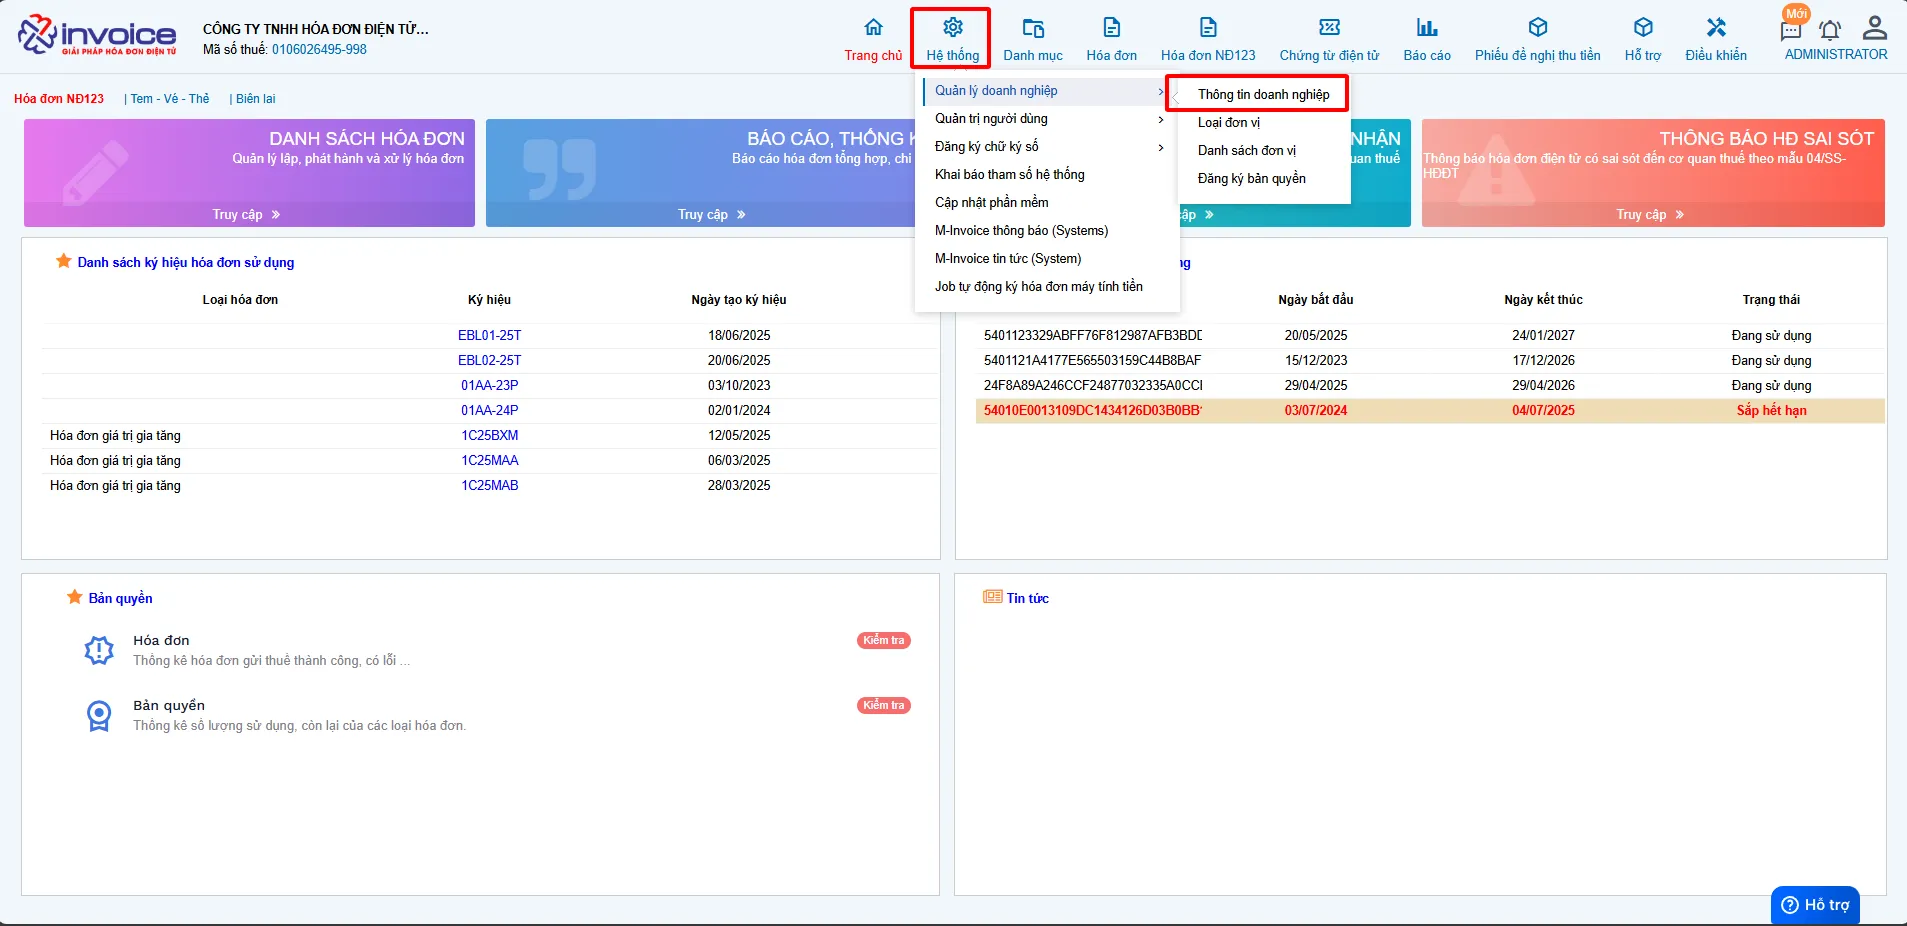Open the Trang chủ home icon

873,28
